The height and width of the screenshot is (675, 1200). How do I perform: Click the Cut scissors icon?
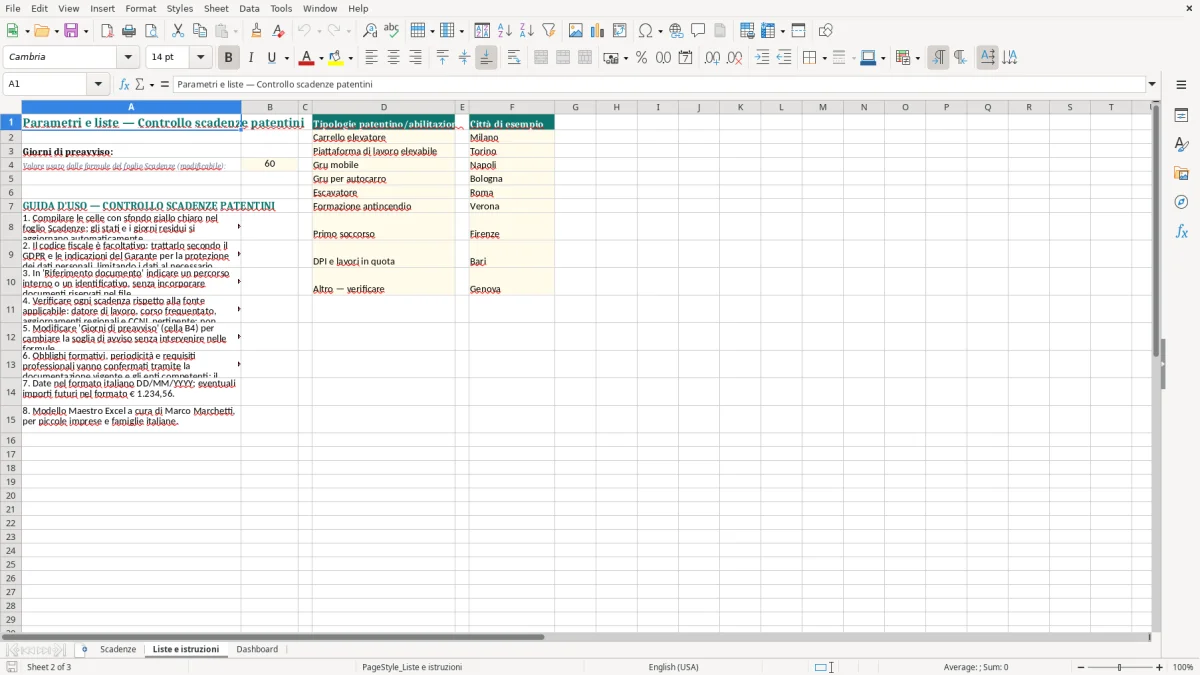[178, 31]
